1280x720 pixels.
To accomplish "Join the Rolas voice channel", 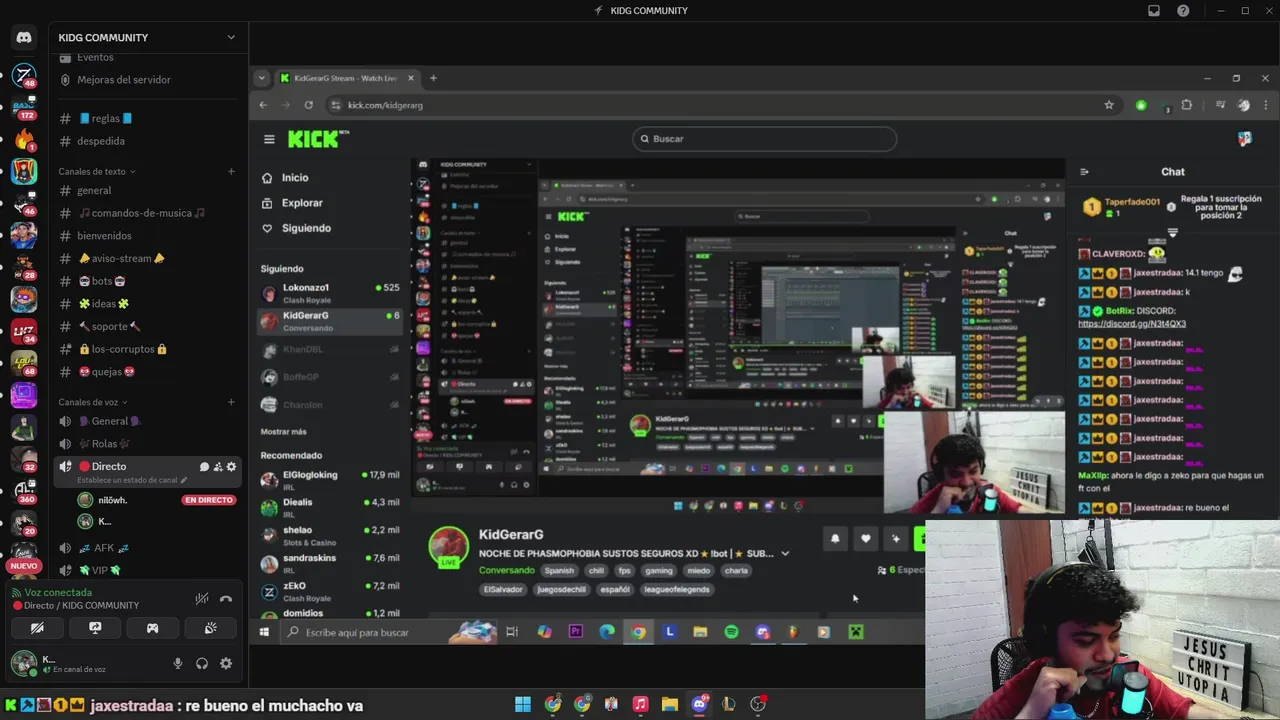I will click(x=104, y=444).
